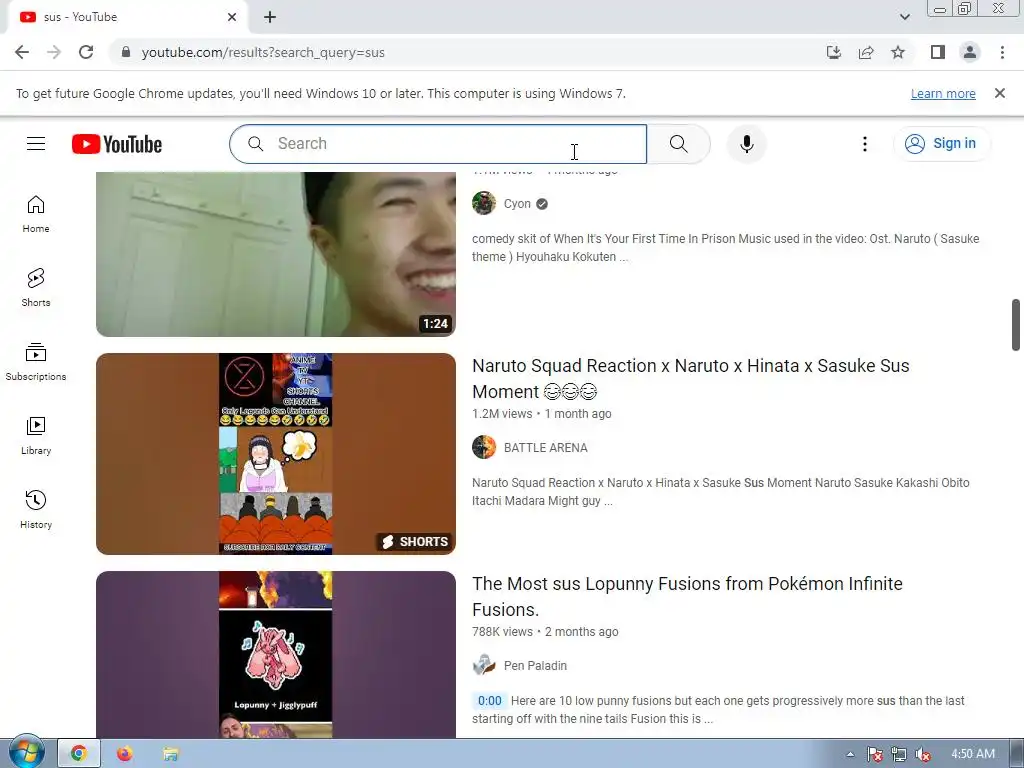Open the Learn more link

(943, 93)
